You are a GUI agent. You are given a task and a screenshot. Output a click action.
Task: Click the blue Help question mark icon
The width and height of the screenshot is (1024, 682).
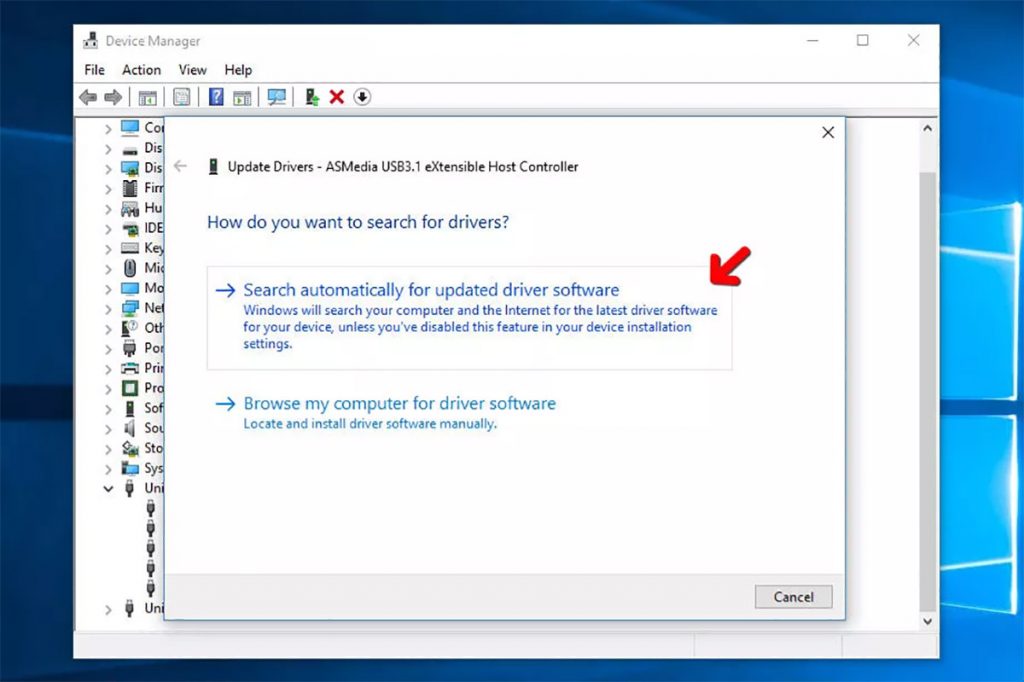click(x=215, y=97)
